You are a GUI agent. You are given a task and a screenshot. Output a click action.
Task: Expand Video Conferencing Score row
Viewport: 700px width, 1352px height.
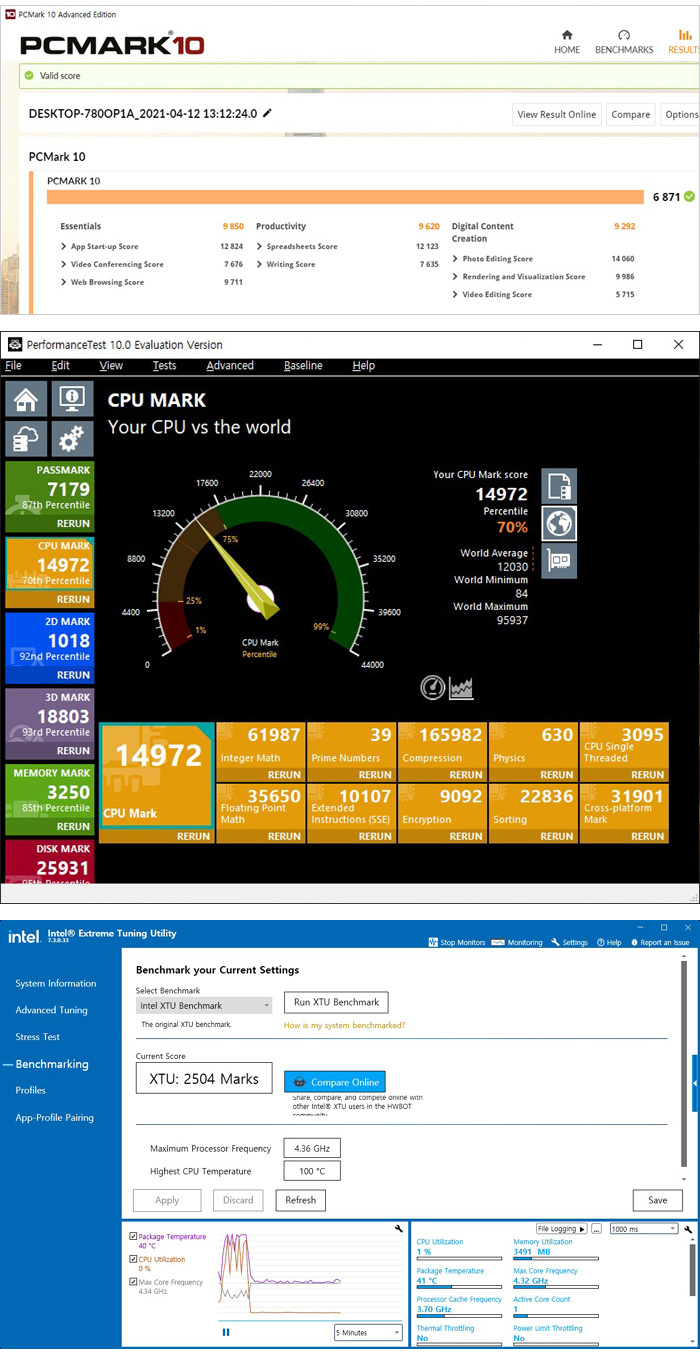click(x=65, y=264)
